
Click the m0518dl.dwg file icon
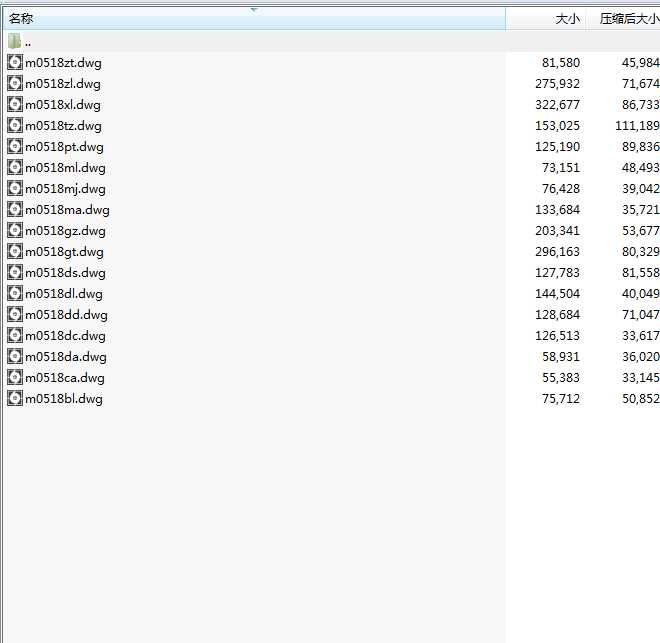tap(15, 294)
